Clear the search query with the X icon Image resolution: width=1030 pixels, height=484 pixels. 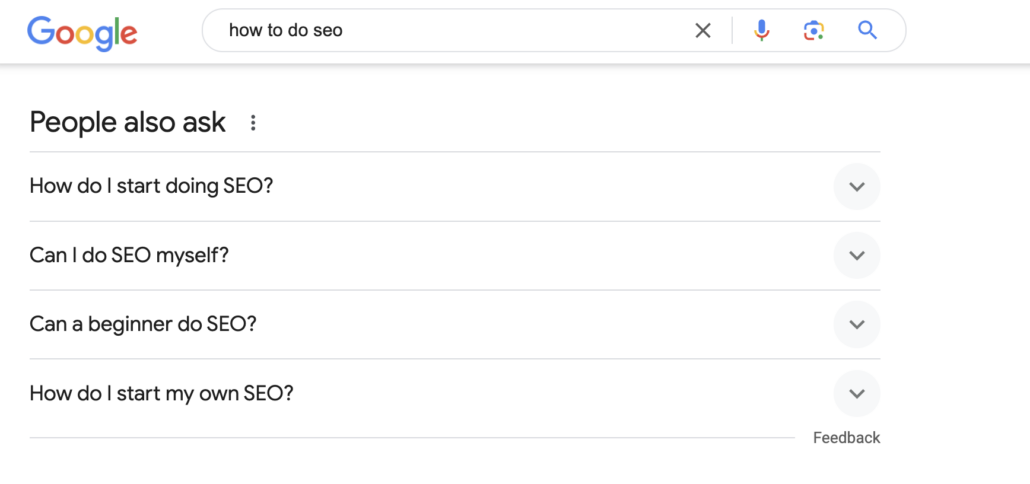click(703, 31)
